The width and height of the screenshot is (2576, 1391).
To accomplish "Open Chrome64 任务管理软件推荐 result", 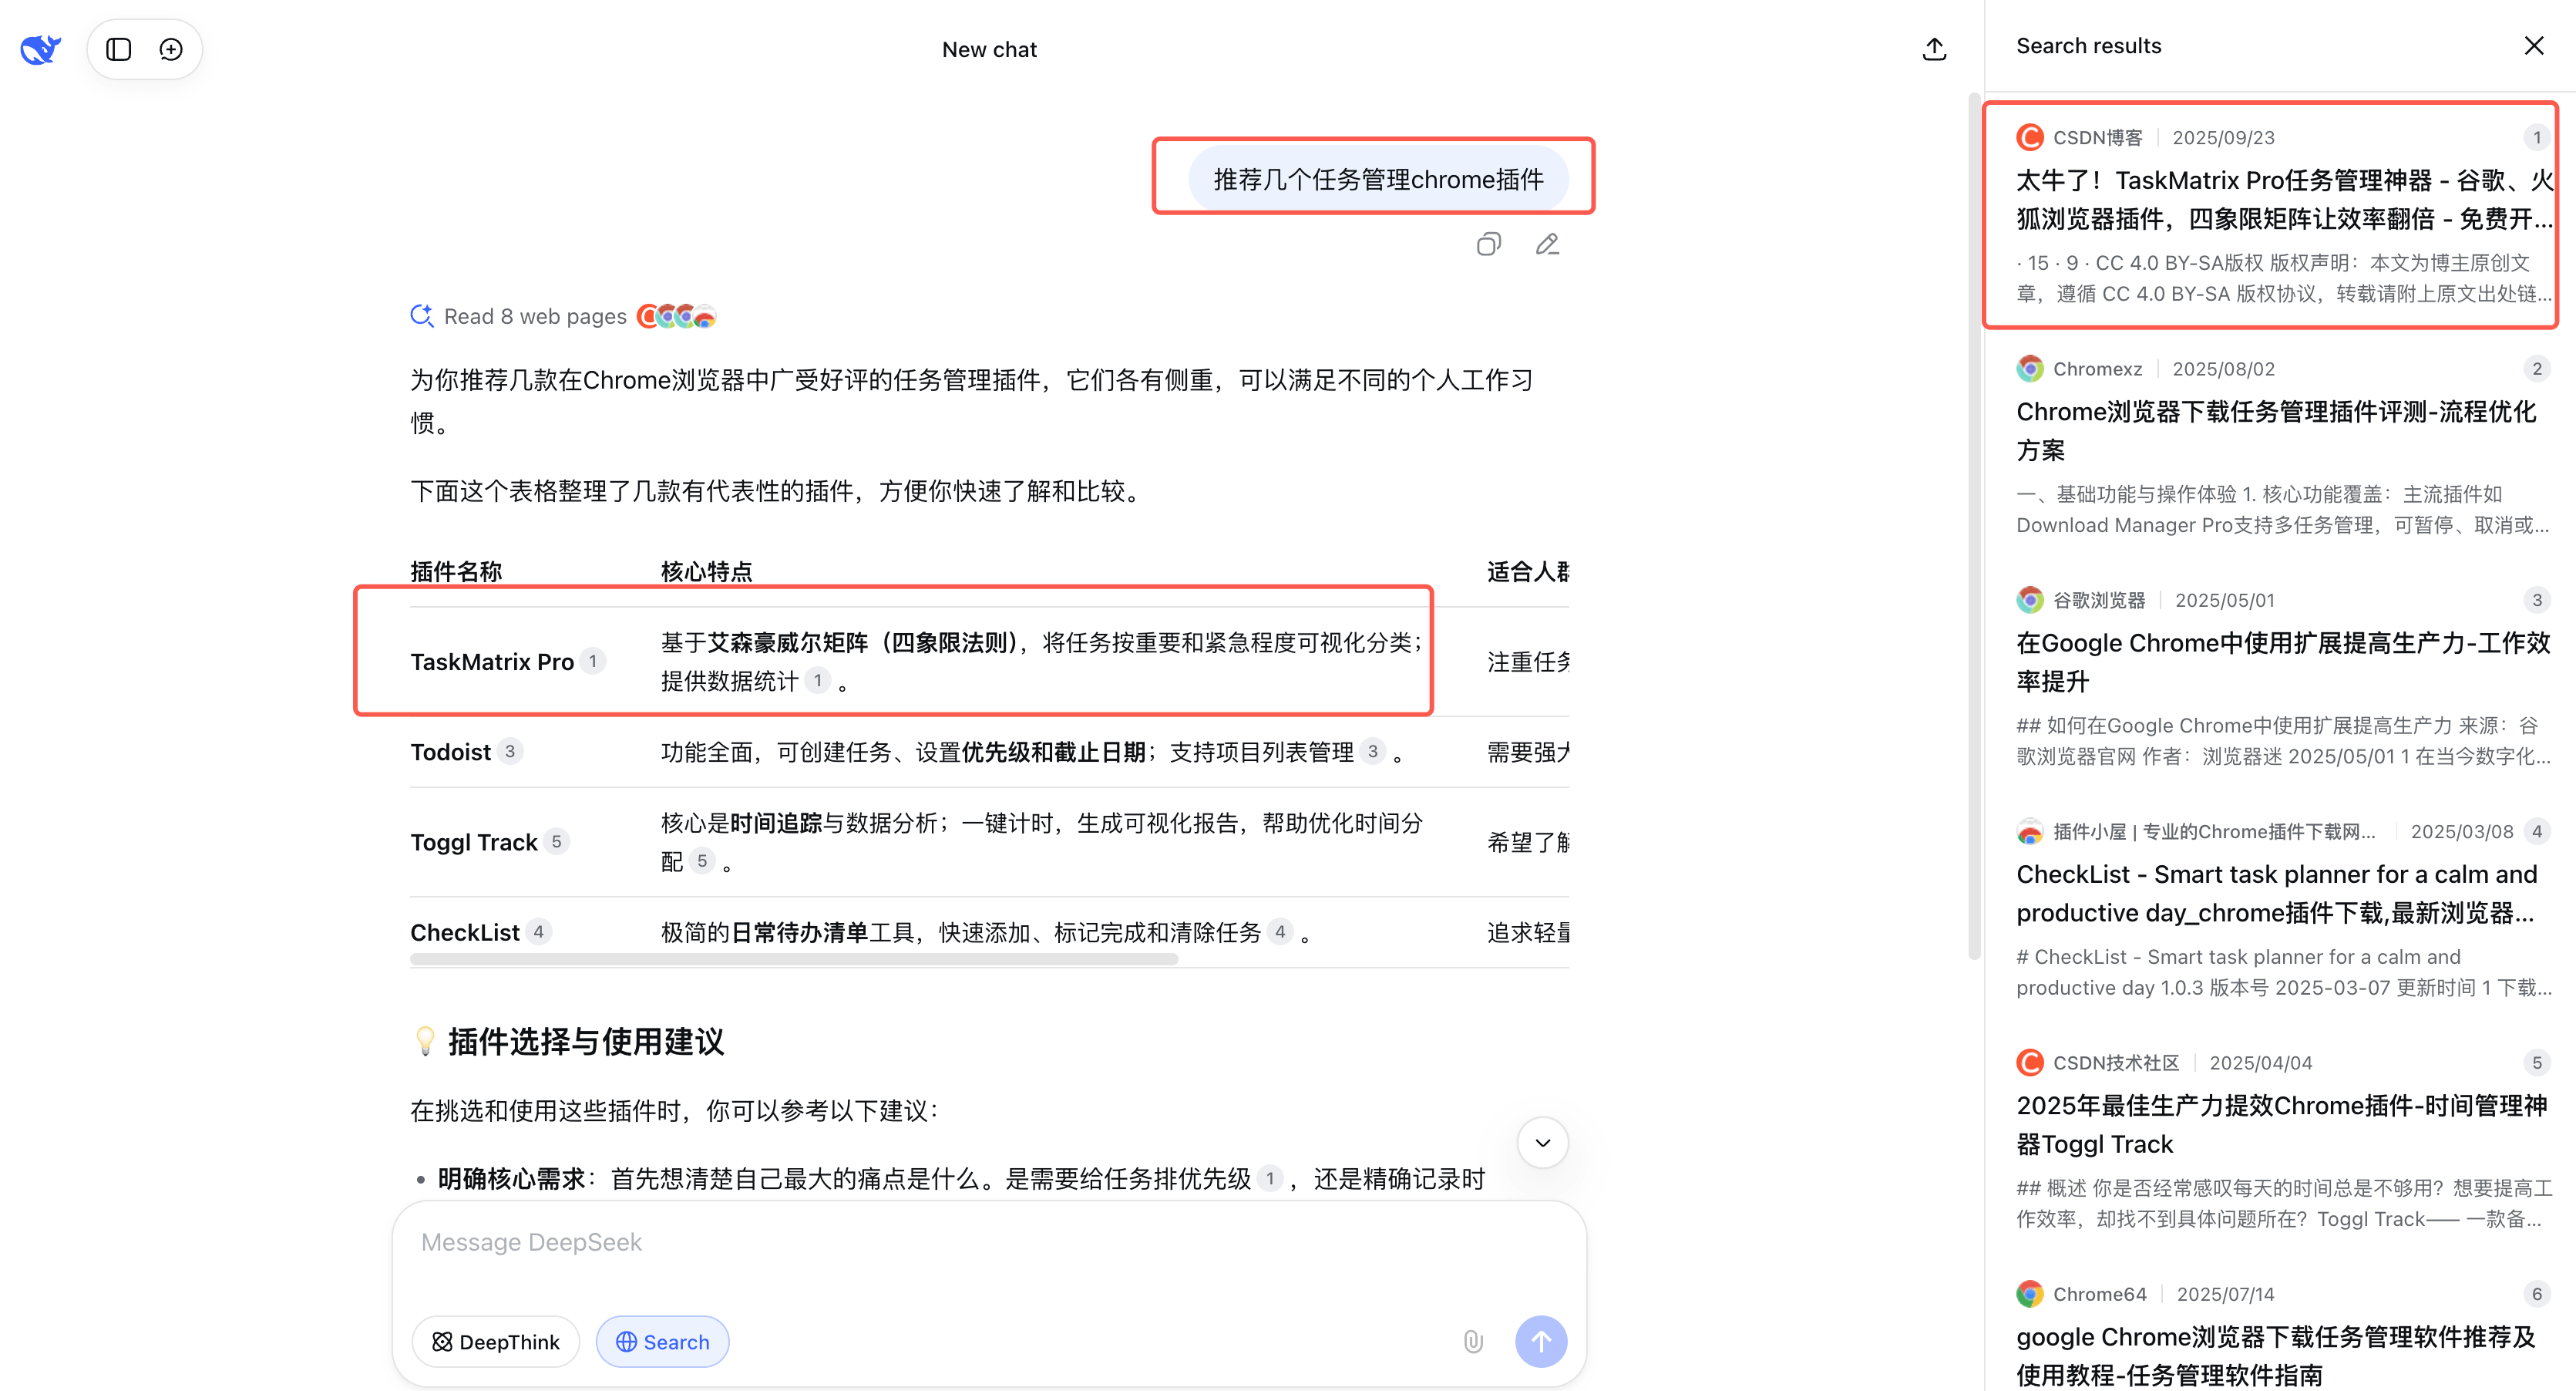I will tap(2282, 1334).
